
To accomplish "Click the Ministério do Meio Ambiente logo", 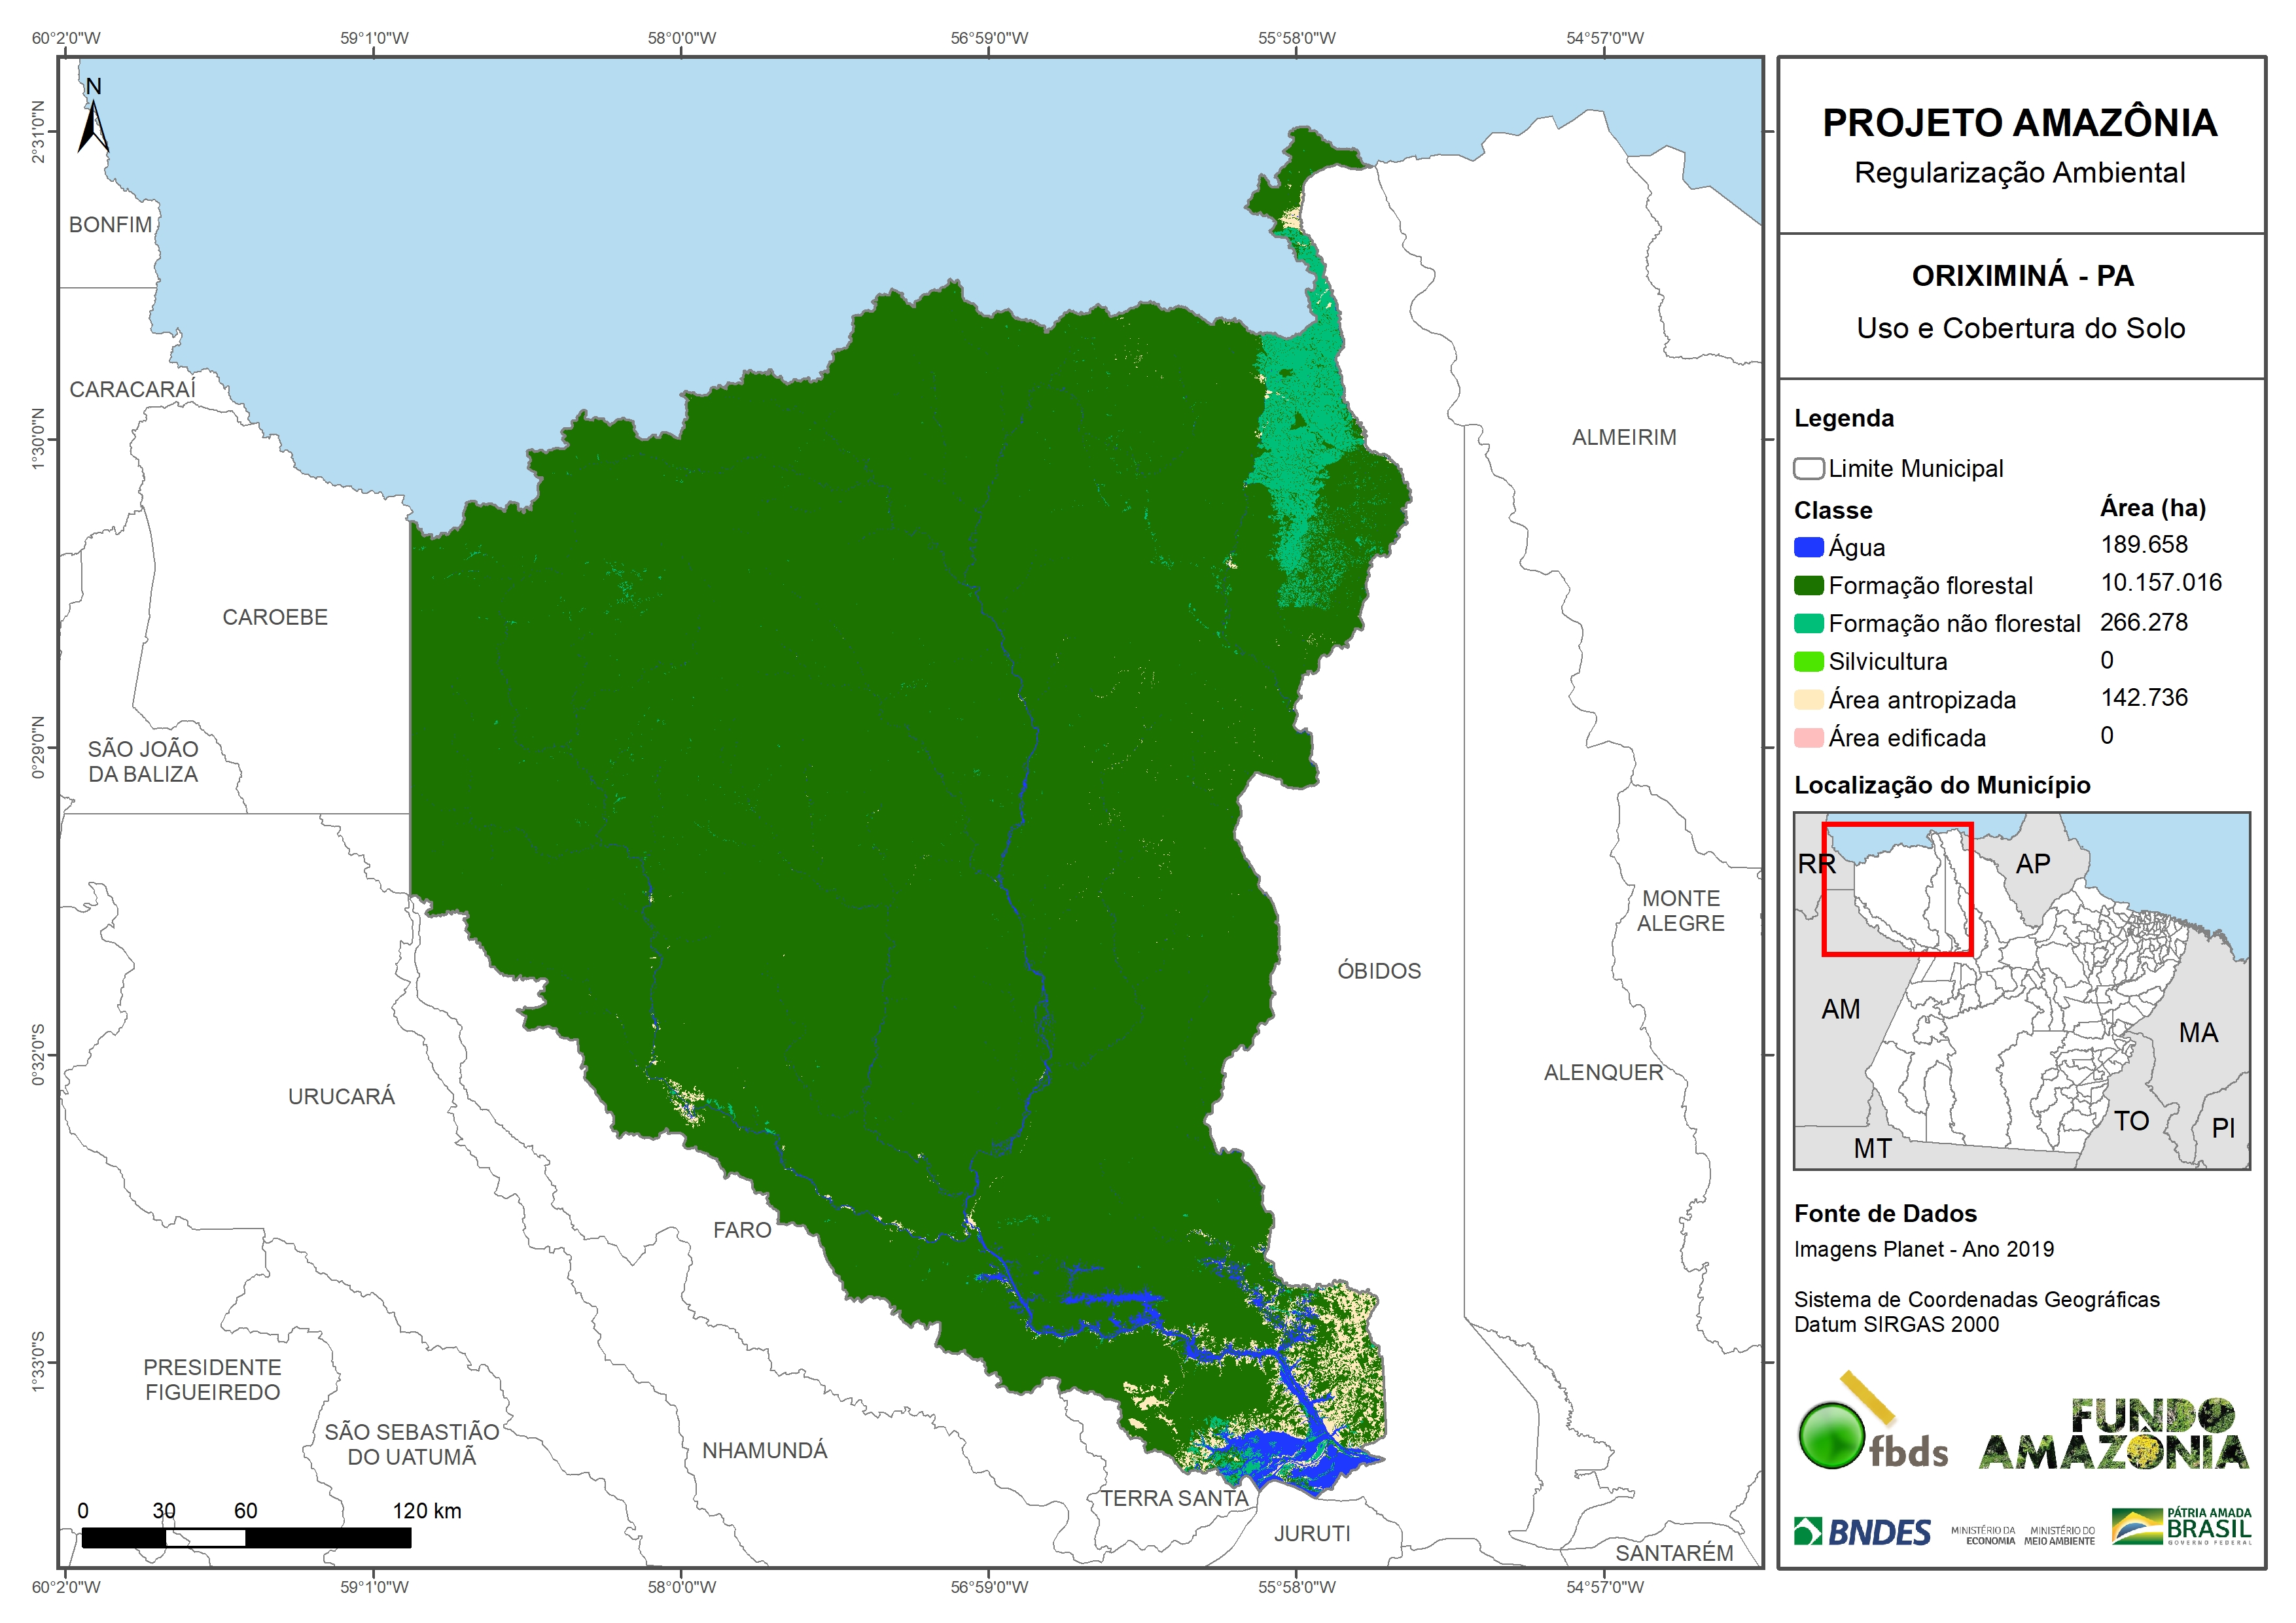I will click(x=2059, y=1535).
